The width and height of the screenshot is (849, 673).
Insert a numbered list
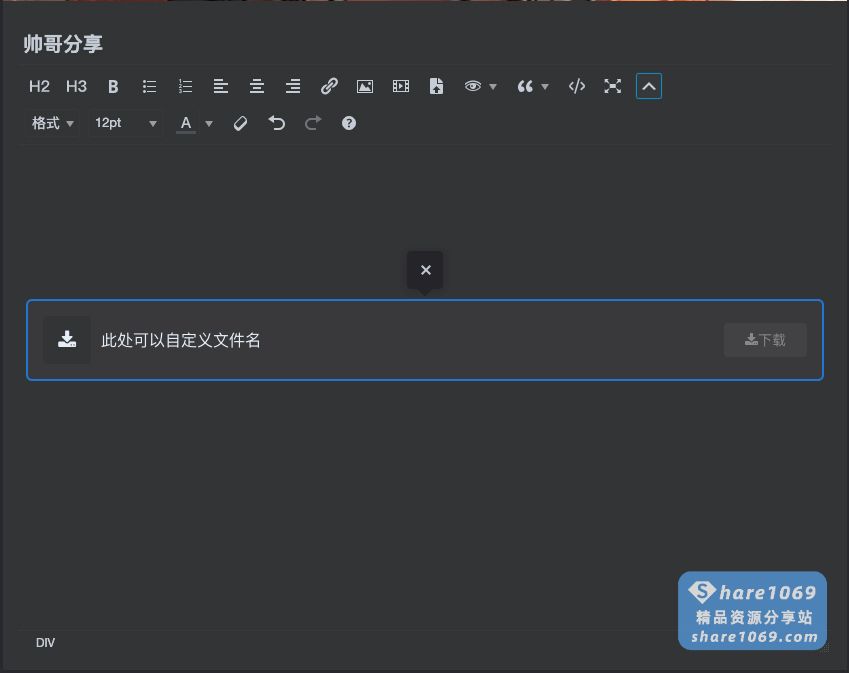point(185,86)
